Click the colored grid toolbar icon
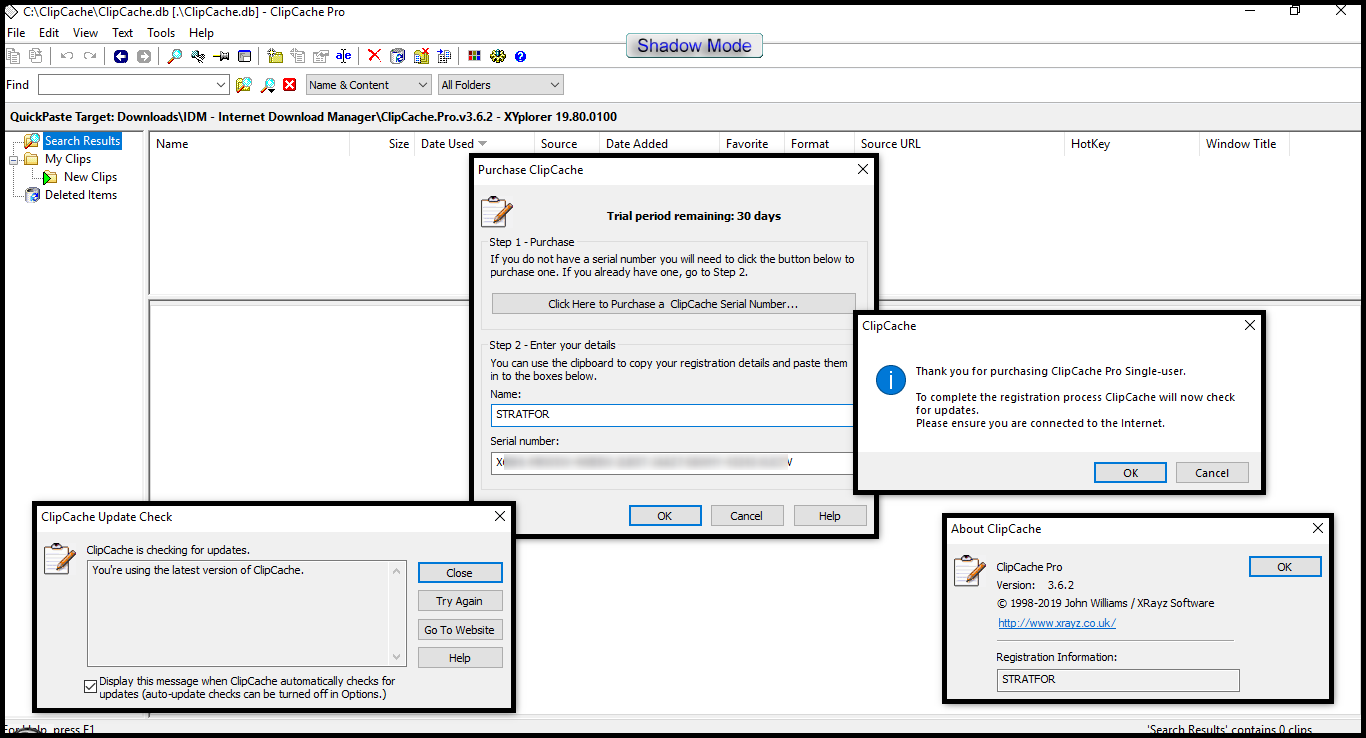 coord(475,57)
